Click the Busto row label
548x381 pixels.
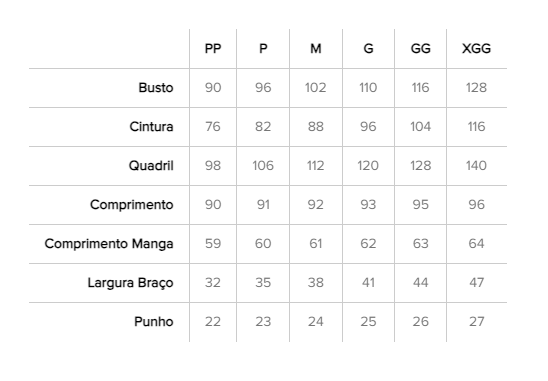click(156, 88)
